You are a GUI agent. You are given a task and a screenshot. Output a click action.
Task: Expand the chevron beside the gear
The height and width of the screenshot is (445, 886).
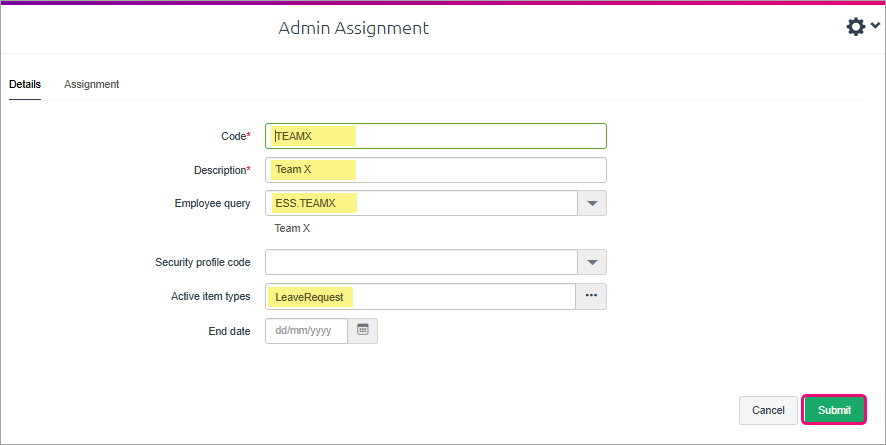tap(875, 26)
